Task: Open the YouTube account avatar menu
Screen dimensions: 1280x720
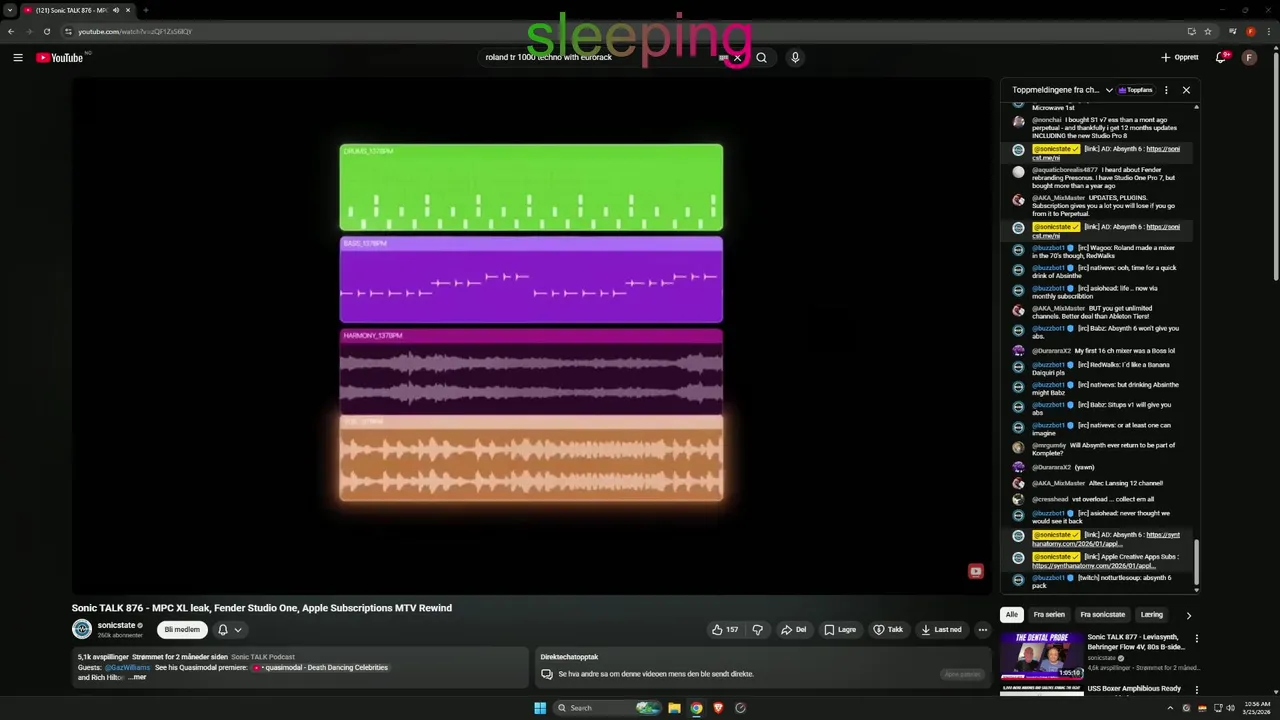Action: point(1249,57)
